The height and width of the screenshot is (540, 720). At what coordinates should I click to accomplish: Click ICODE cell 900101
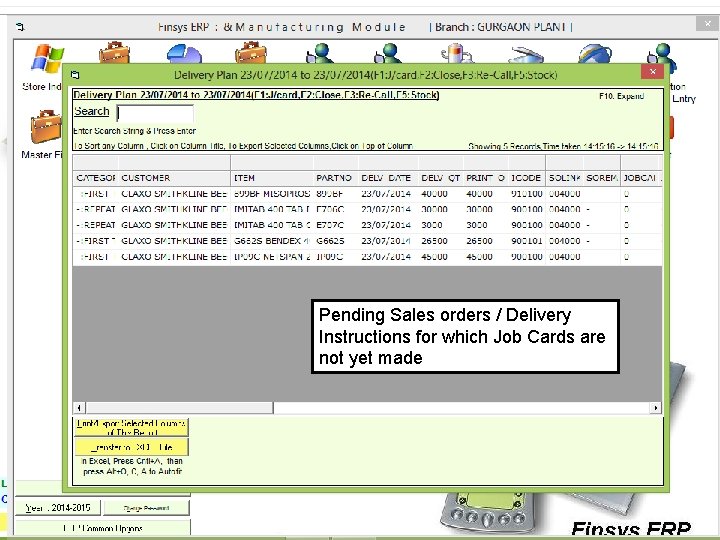pyautogui.click(x=527, y=241)
